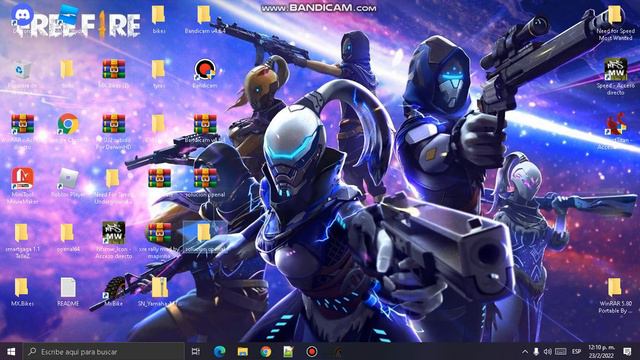
Task: Open the tyres folder
Action: [x=159, y=70]
